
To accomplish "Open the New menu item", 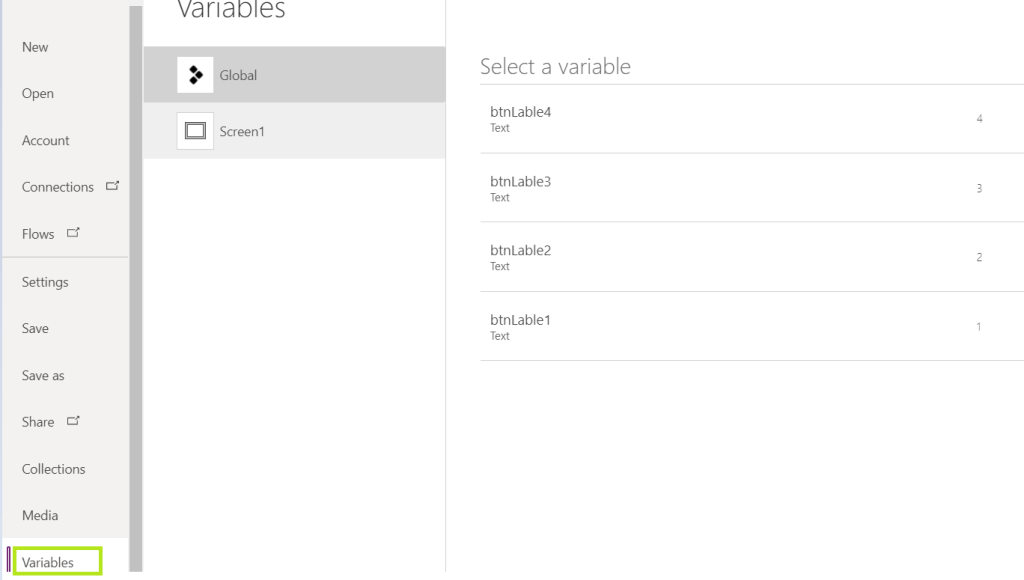I will pyautogui.click(x=35, y=47).
